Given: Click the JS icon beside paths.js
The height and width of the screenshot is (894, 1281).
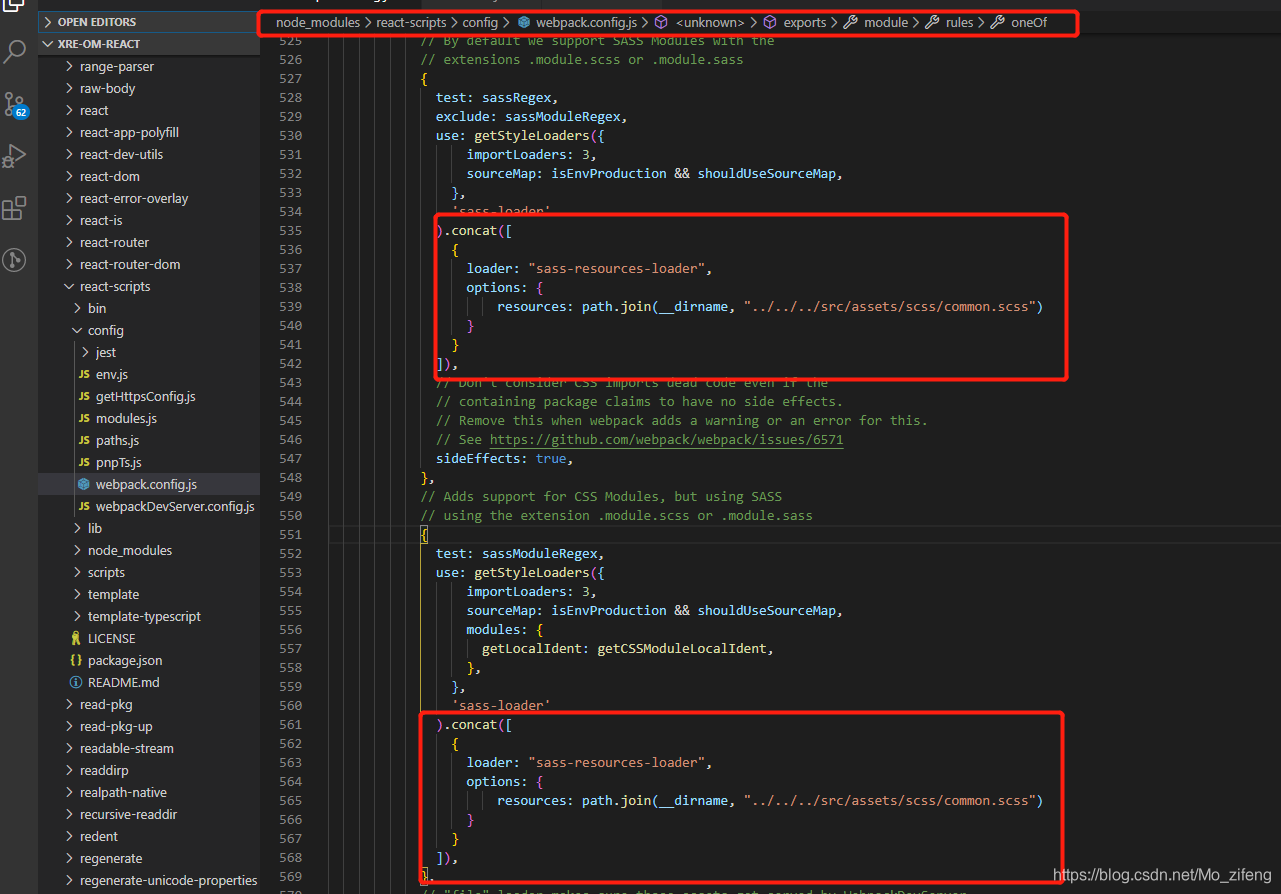Looking at the screenshot, I should point(84,440).
